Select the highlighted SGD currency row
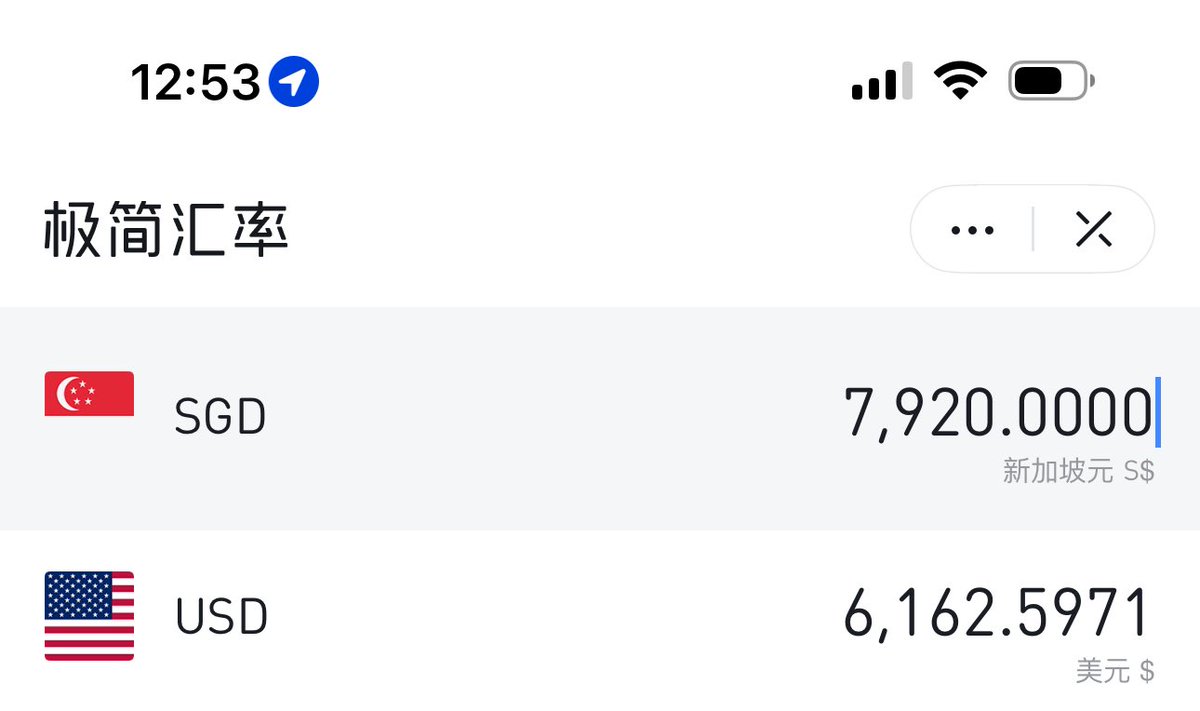 coord(600,419)
